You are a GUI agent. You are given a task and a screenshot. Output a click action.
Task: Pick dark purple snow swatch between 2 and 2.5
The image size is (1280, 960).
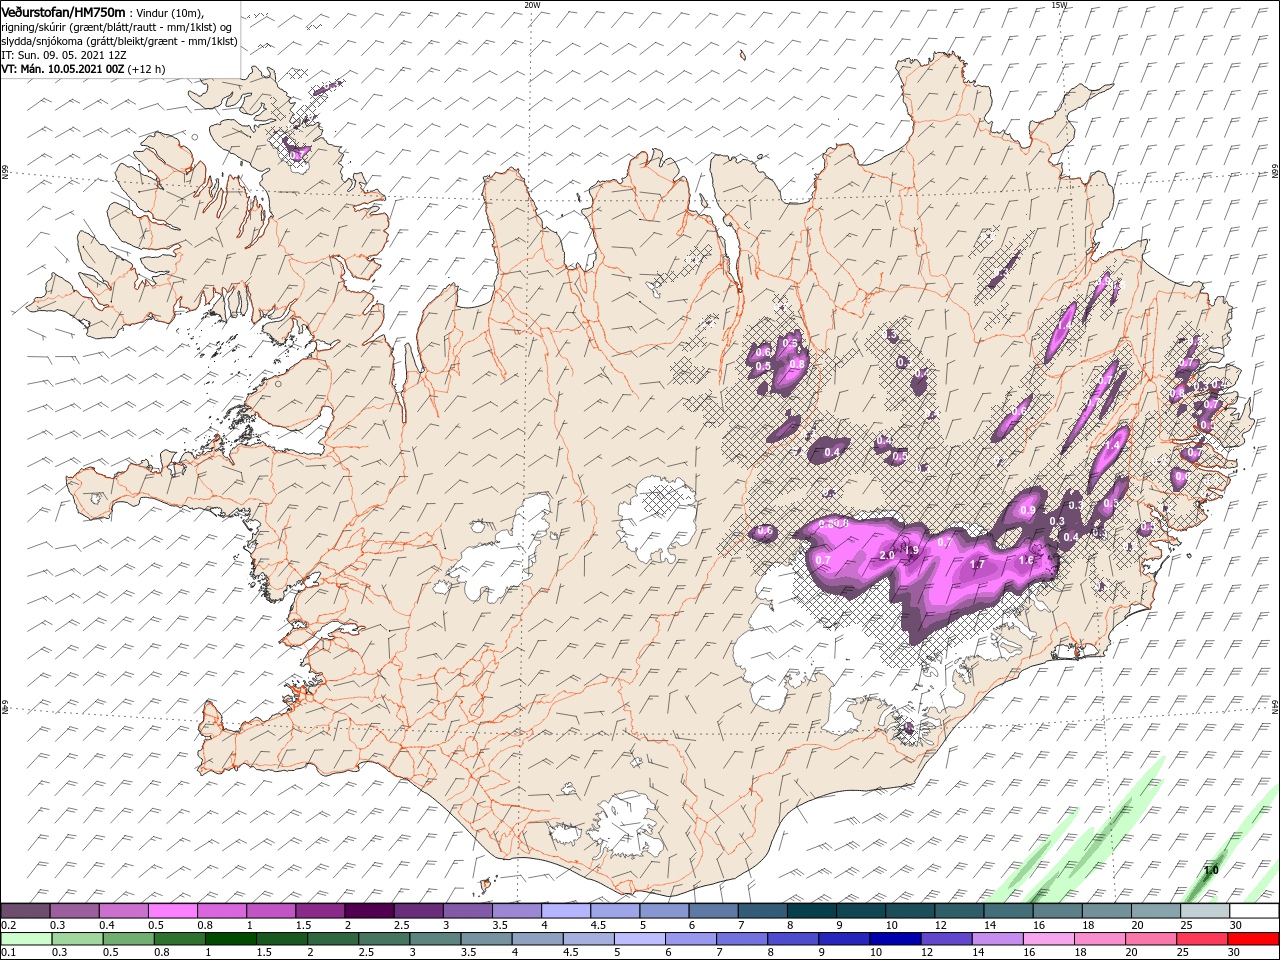point(369,911)
